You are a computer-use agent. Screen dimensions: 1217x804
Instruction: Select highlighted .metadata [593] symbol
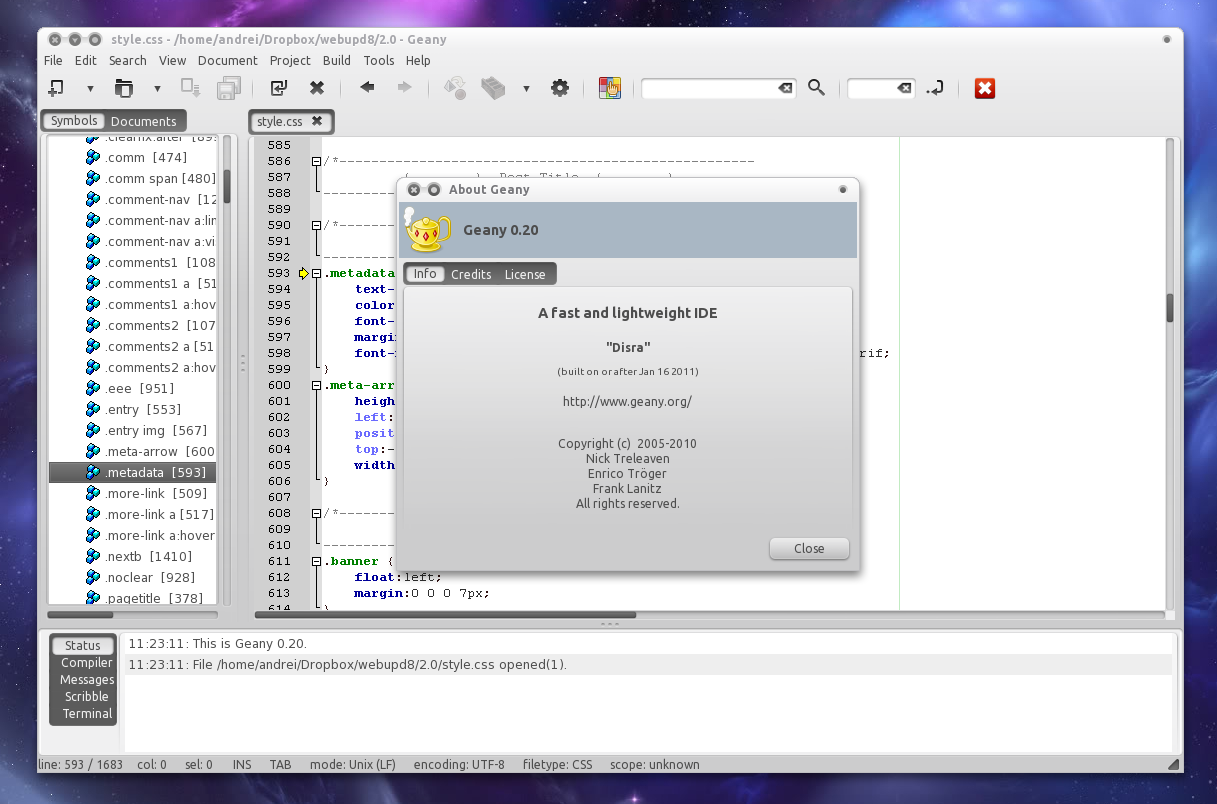(x=133, y=472)
